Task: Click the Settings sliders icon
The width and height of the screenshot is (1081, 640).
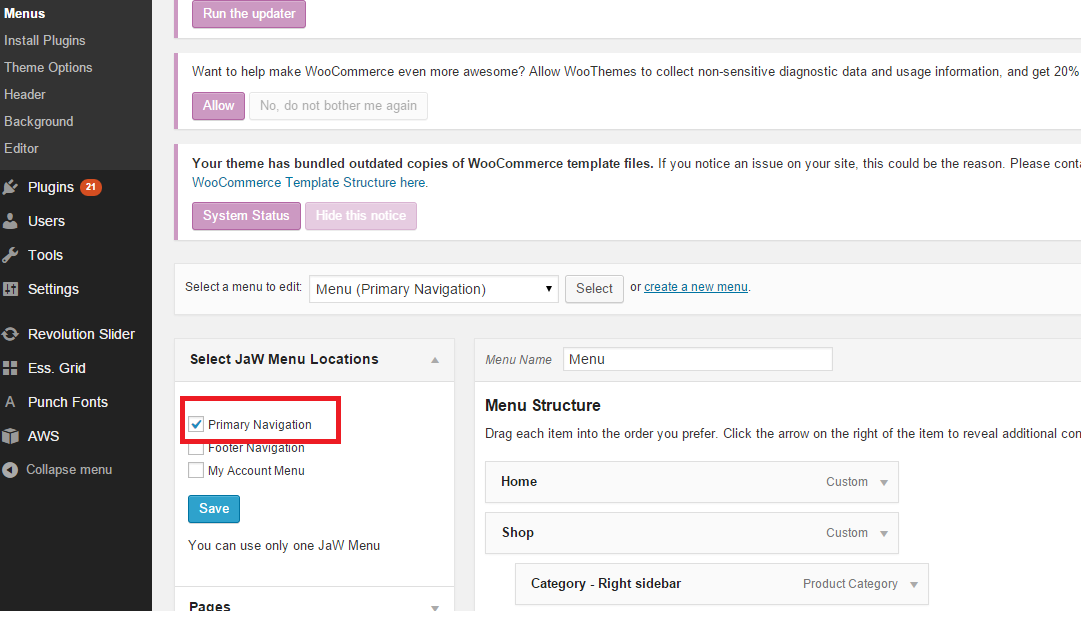Action: click(x=11, y=289)
